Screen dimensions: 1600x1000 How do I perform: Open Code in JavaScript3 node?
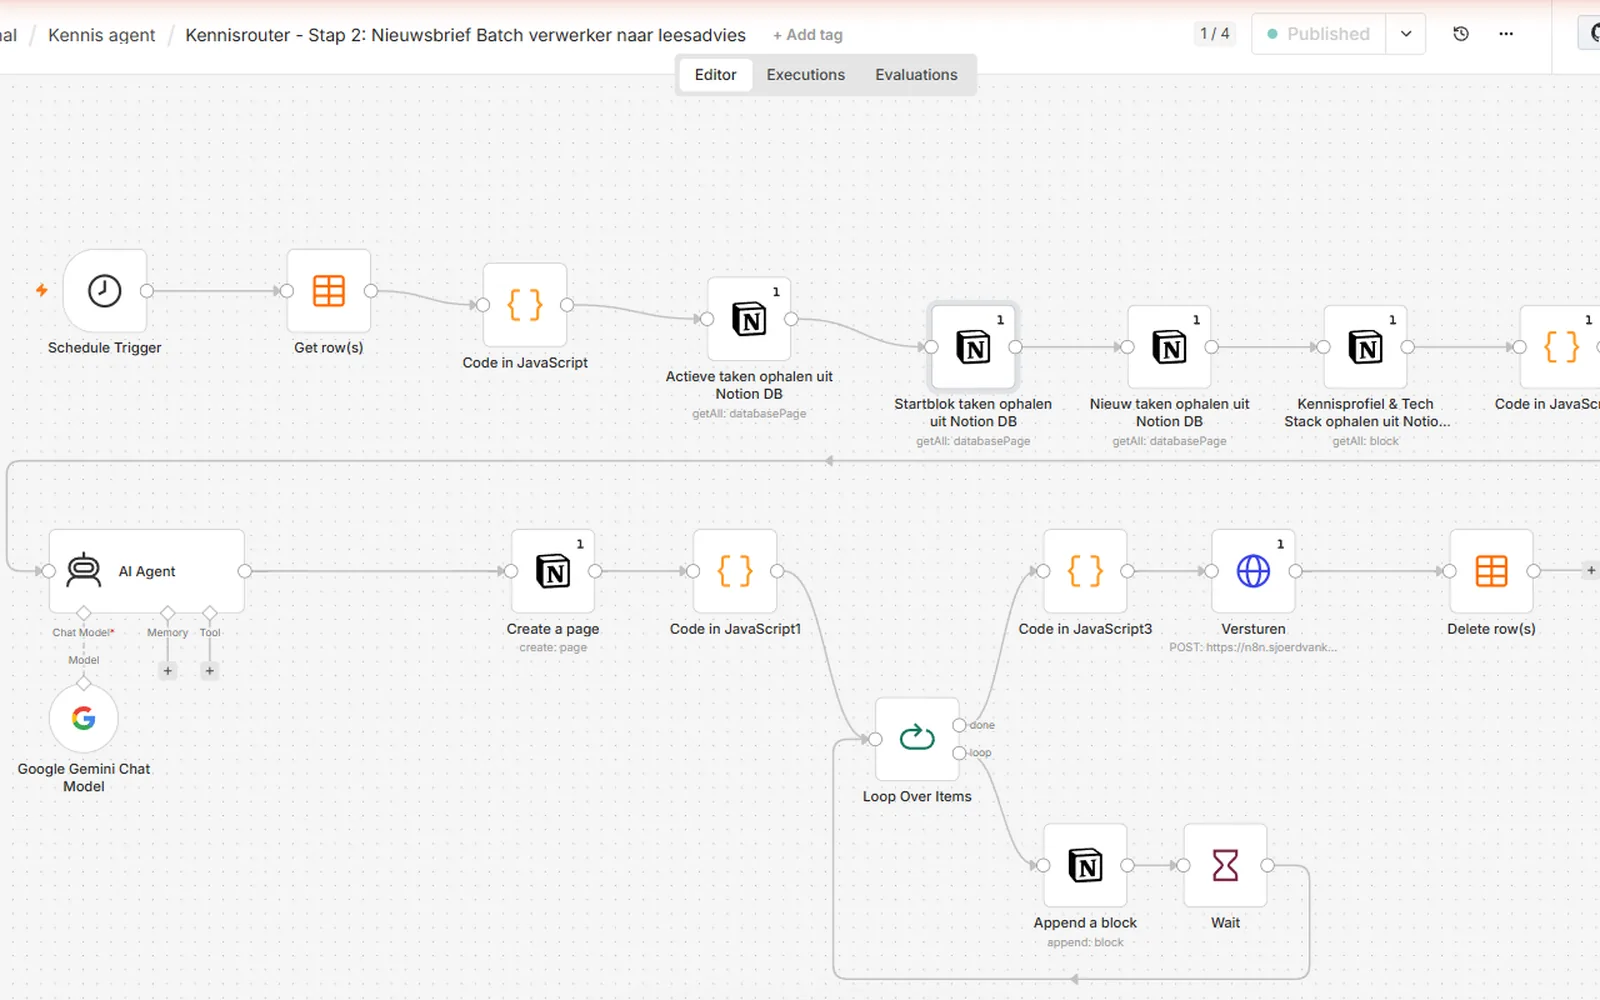tap(1085, 571)
